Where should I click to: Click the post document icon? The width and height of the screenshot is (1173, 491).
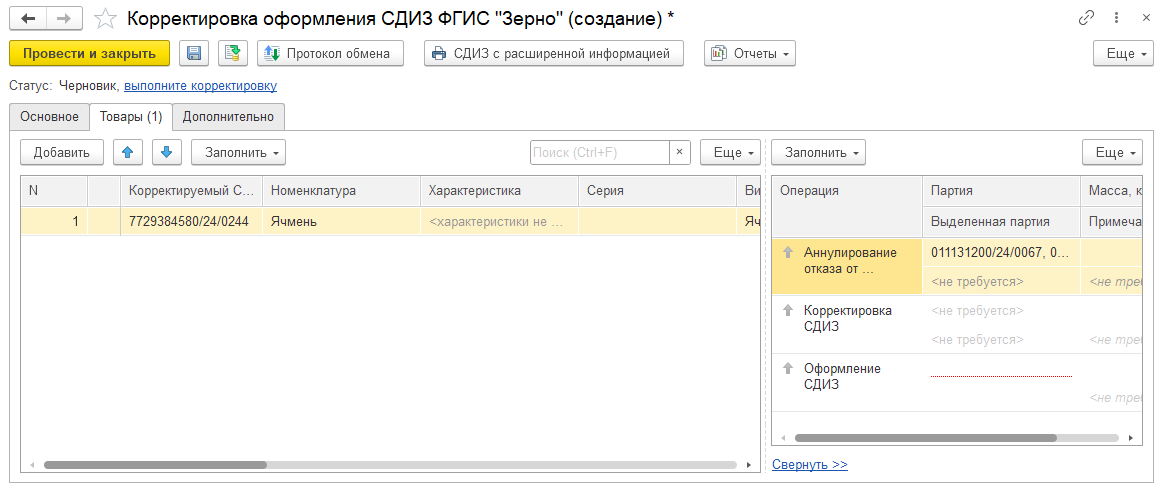click(x=232, y=54)
